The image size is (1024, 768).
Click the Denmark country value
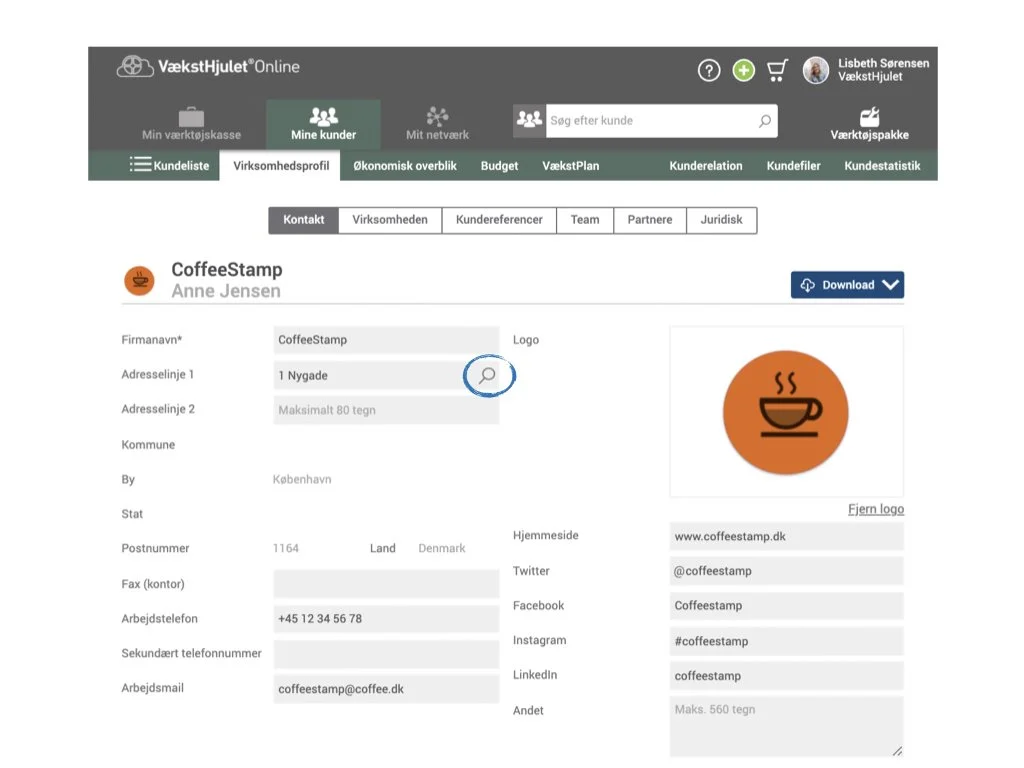(x=441, y=548)
